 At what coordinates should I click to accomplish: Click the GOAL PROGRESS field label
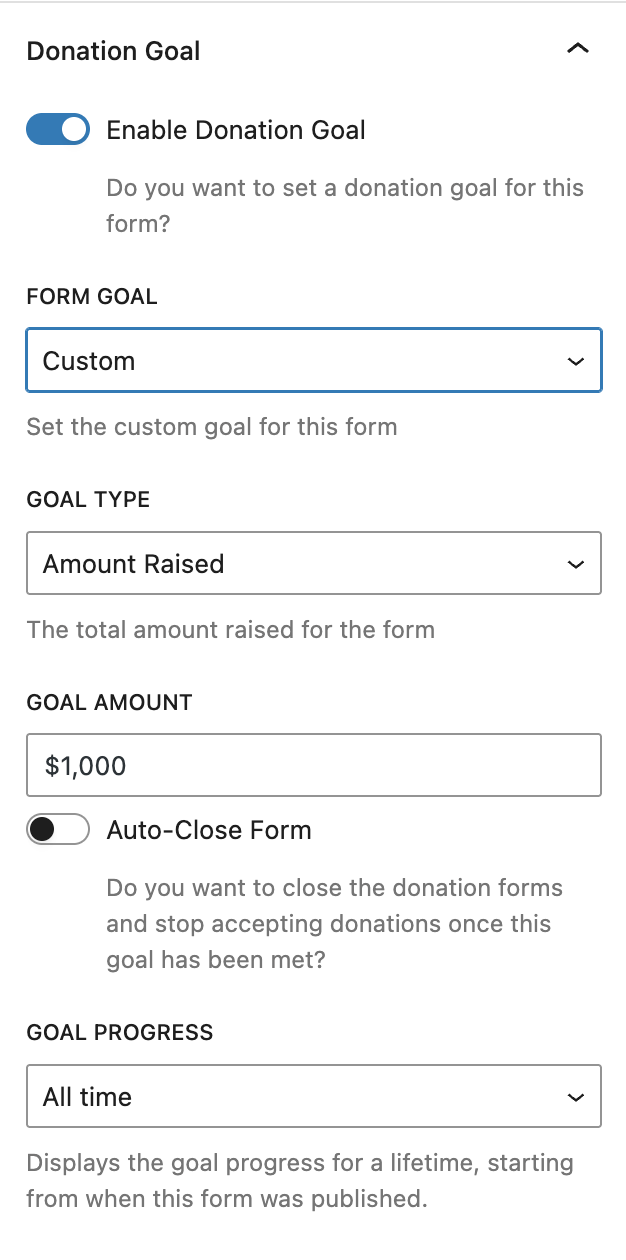[120, 1033]
